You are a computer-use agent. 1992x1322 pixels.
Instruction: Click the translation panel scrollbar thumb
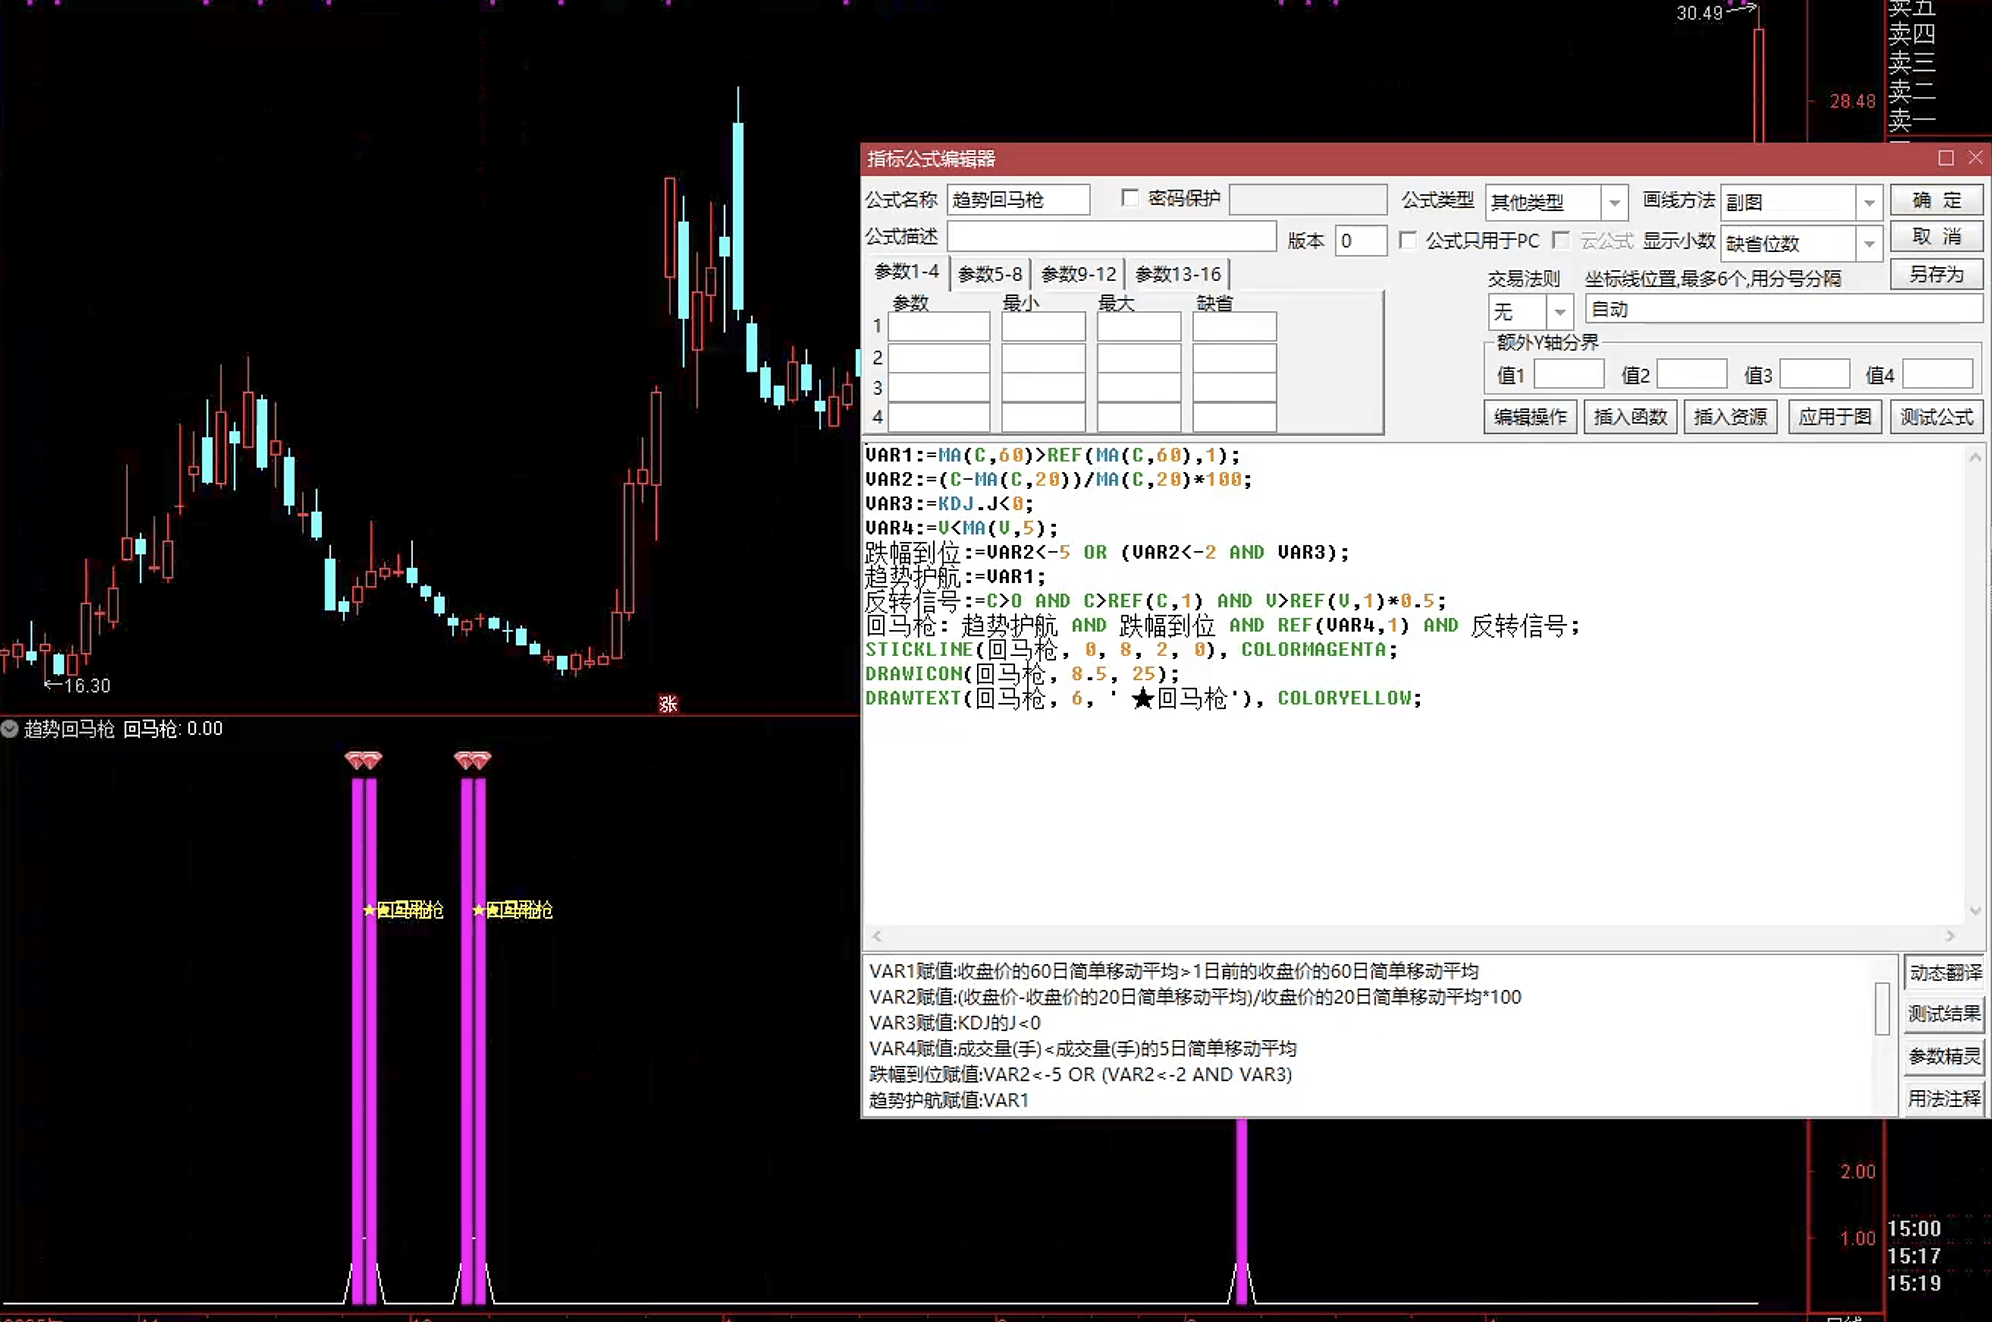(1882, 1008)
